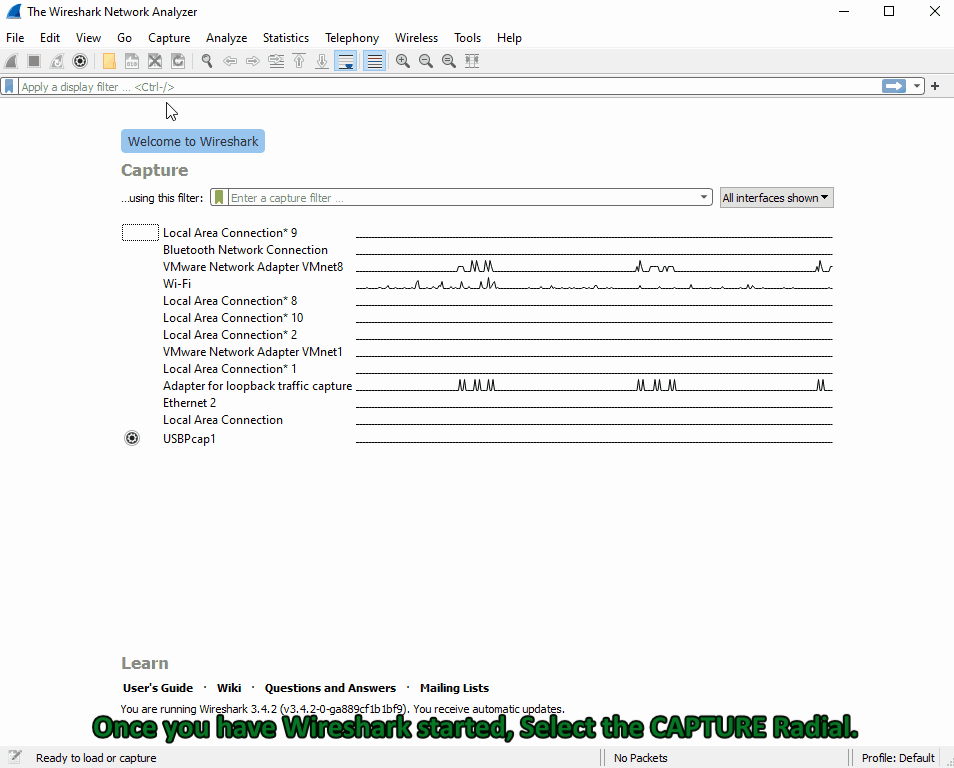Click the display filter input field
The image size is (954, 768).
(x=440, y=87)
